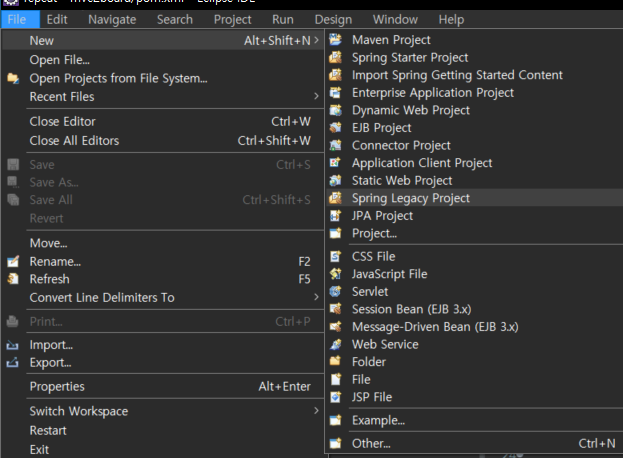Open the Navigate menu
This screenshot has width=623, height=458.
tap(112, 19)
